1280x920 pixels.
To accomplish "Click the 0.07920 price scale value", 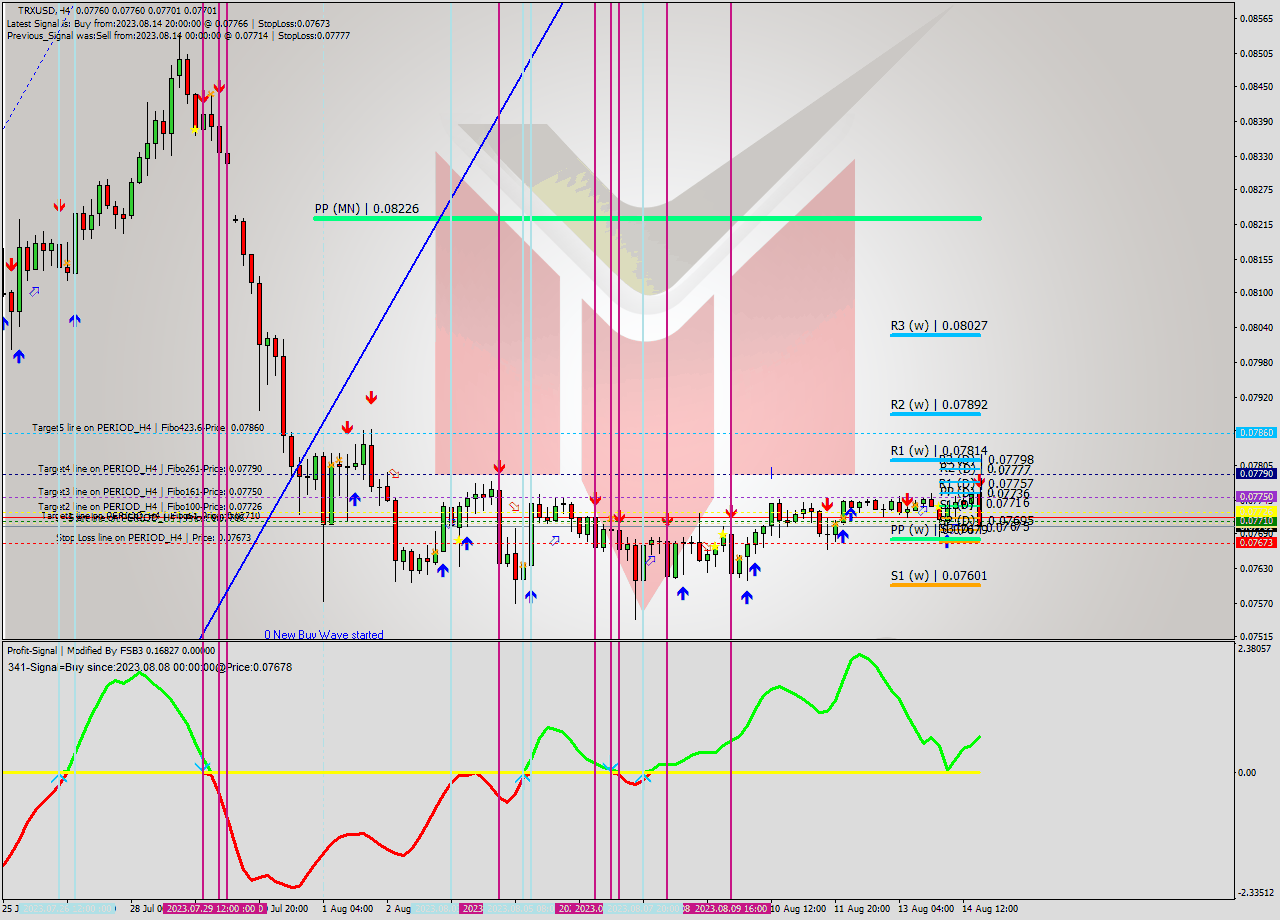I will [x=1256, y=398].
